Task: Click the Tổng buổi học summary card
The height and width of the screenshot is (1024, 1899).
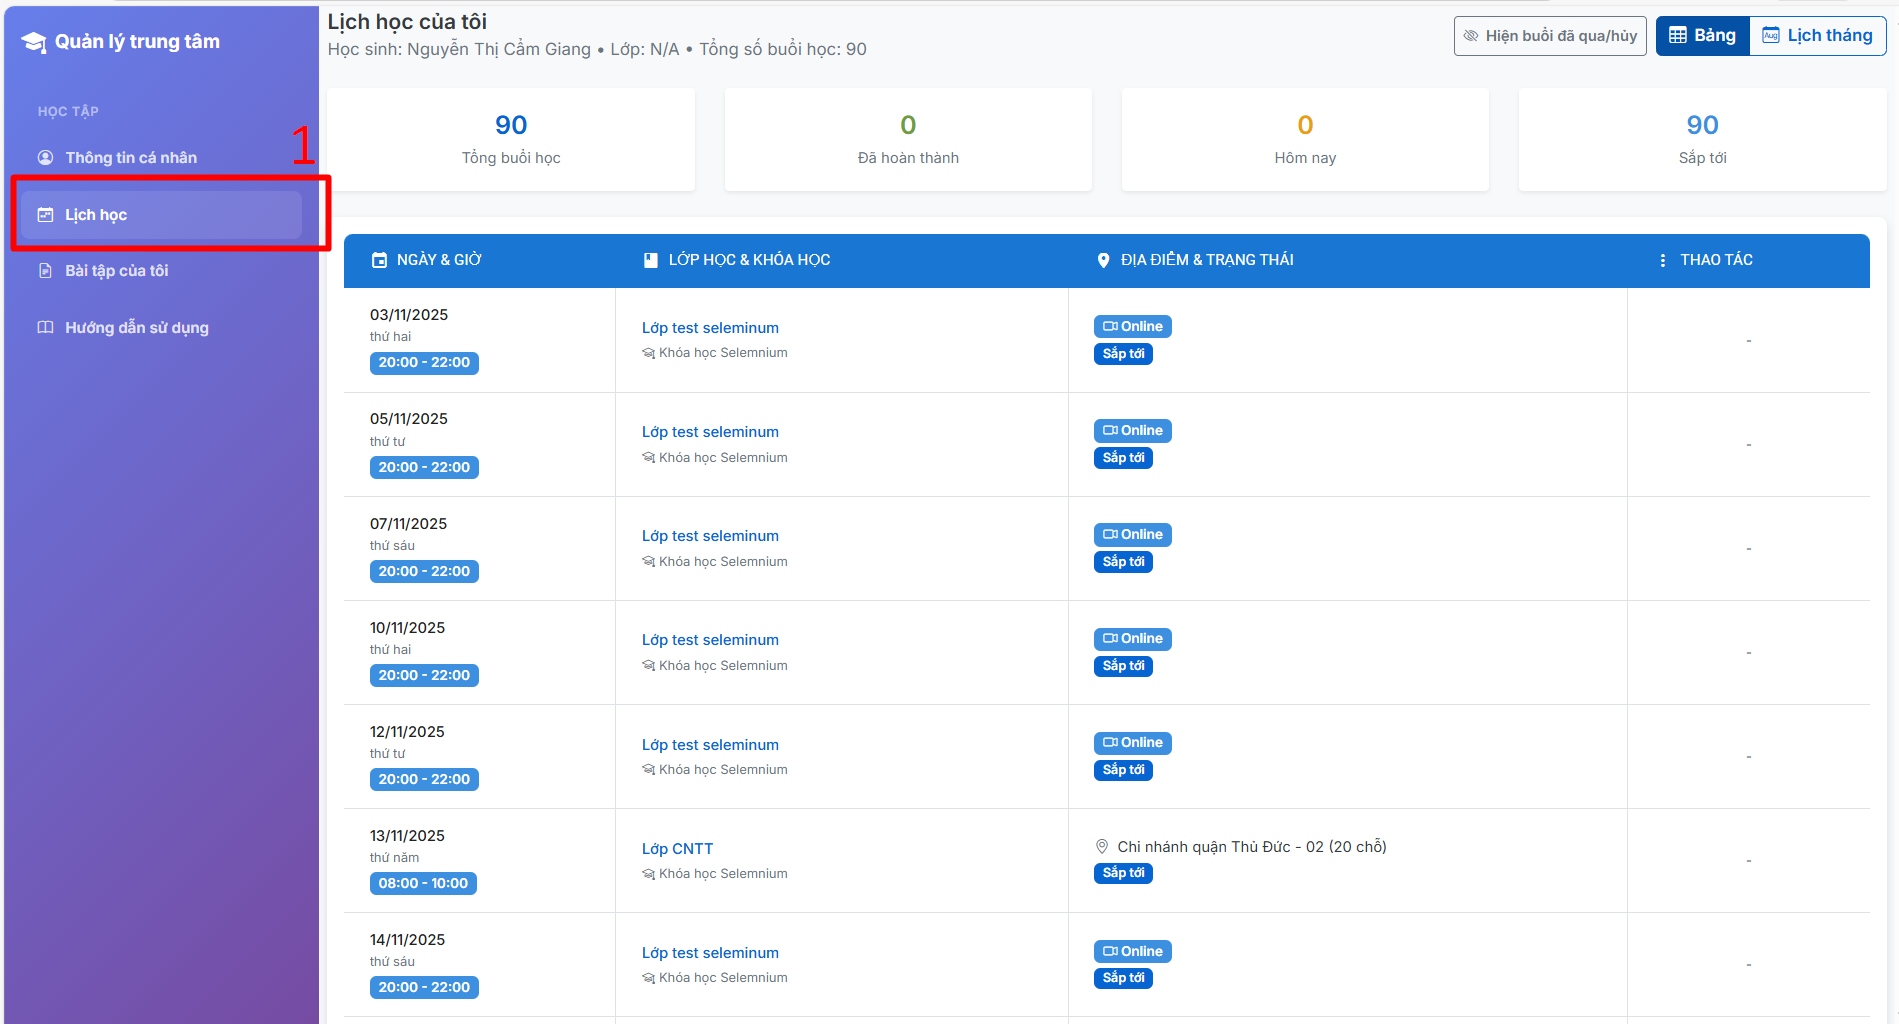Action: pos(511,139)
